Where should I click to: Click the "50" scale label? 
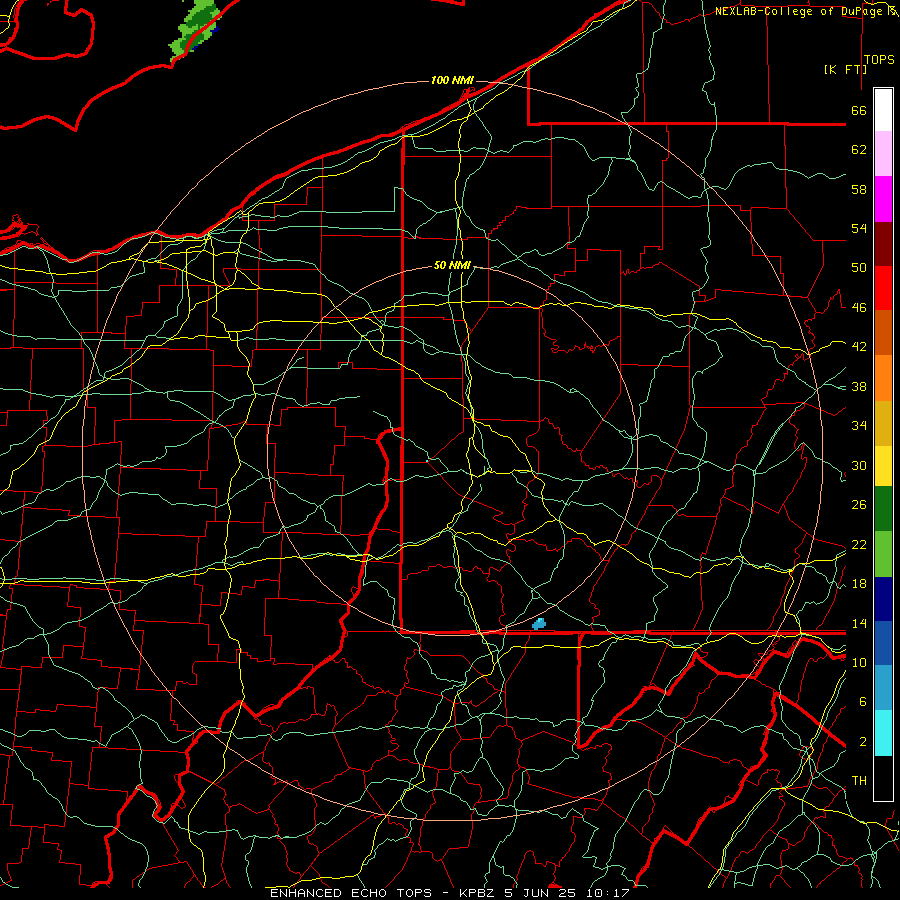pos(859,267)
